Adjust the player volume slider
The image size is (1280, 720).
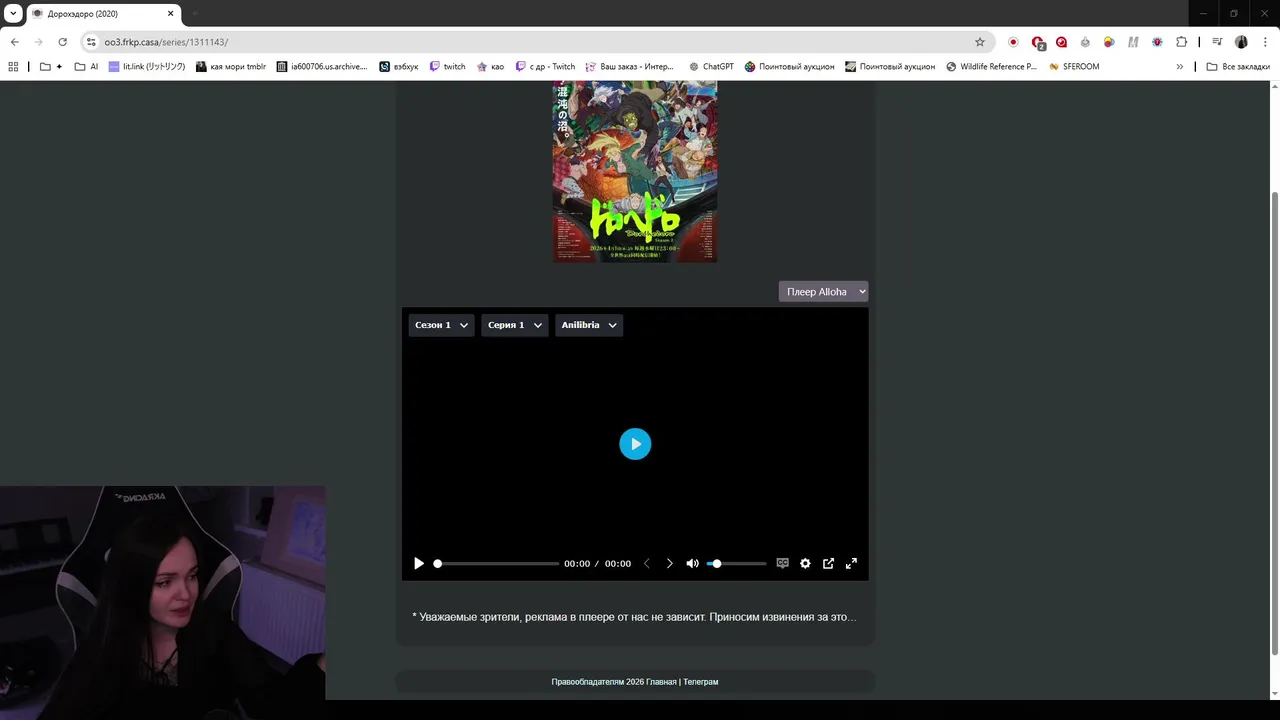coord(737,564)
